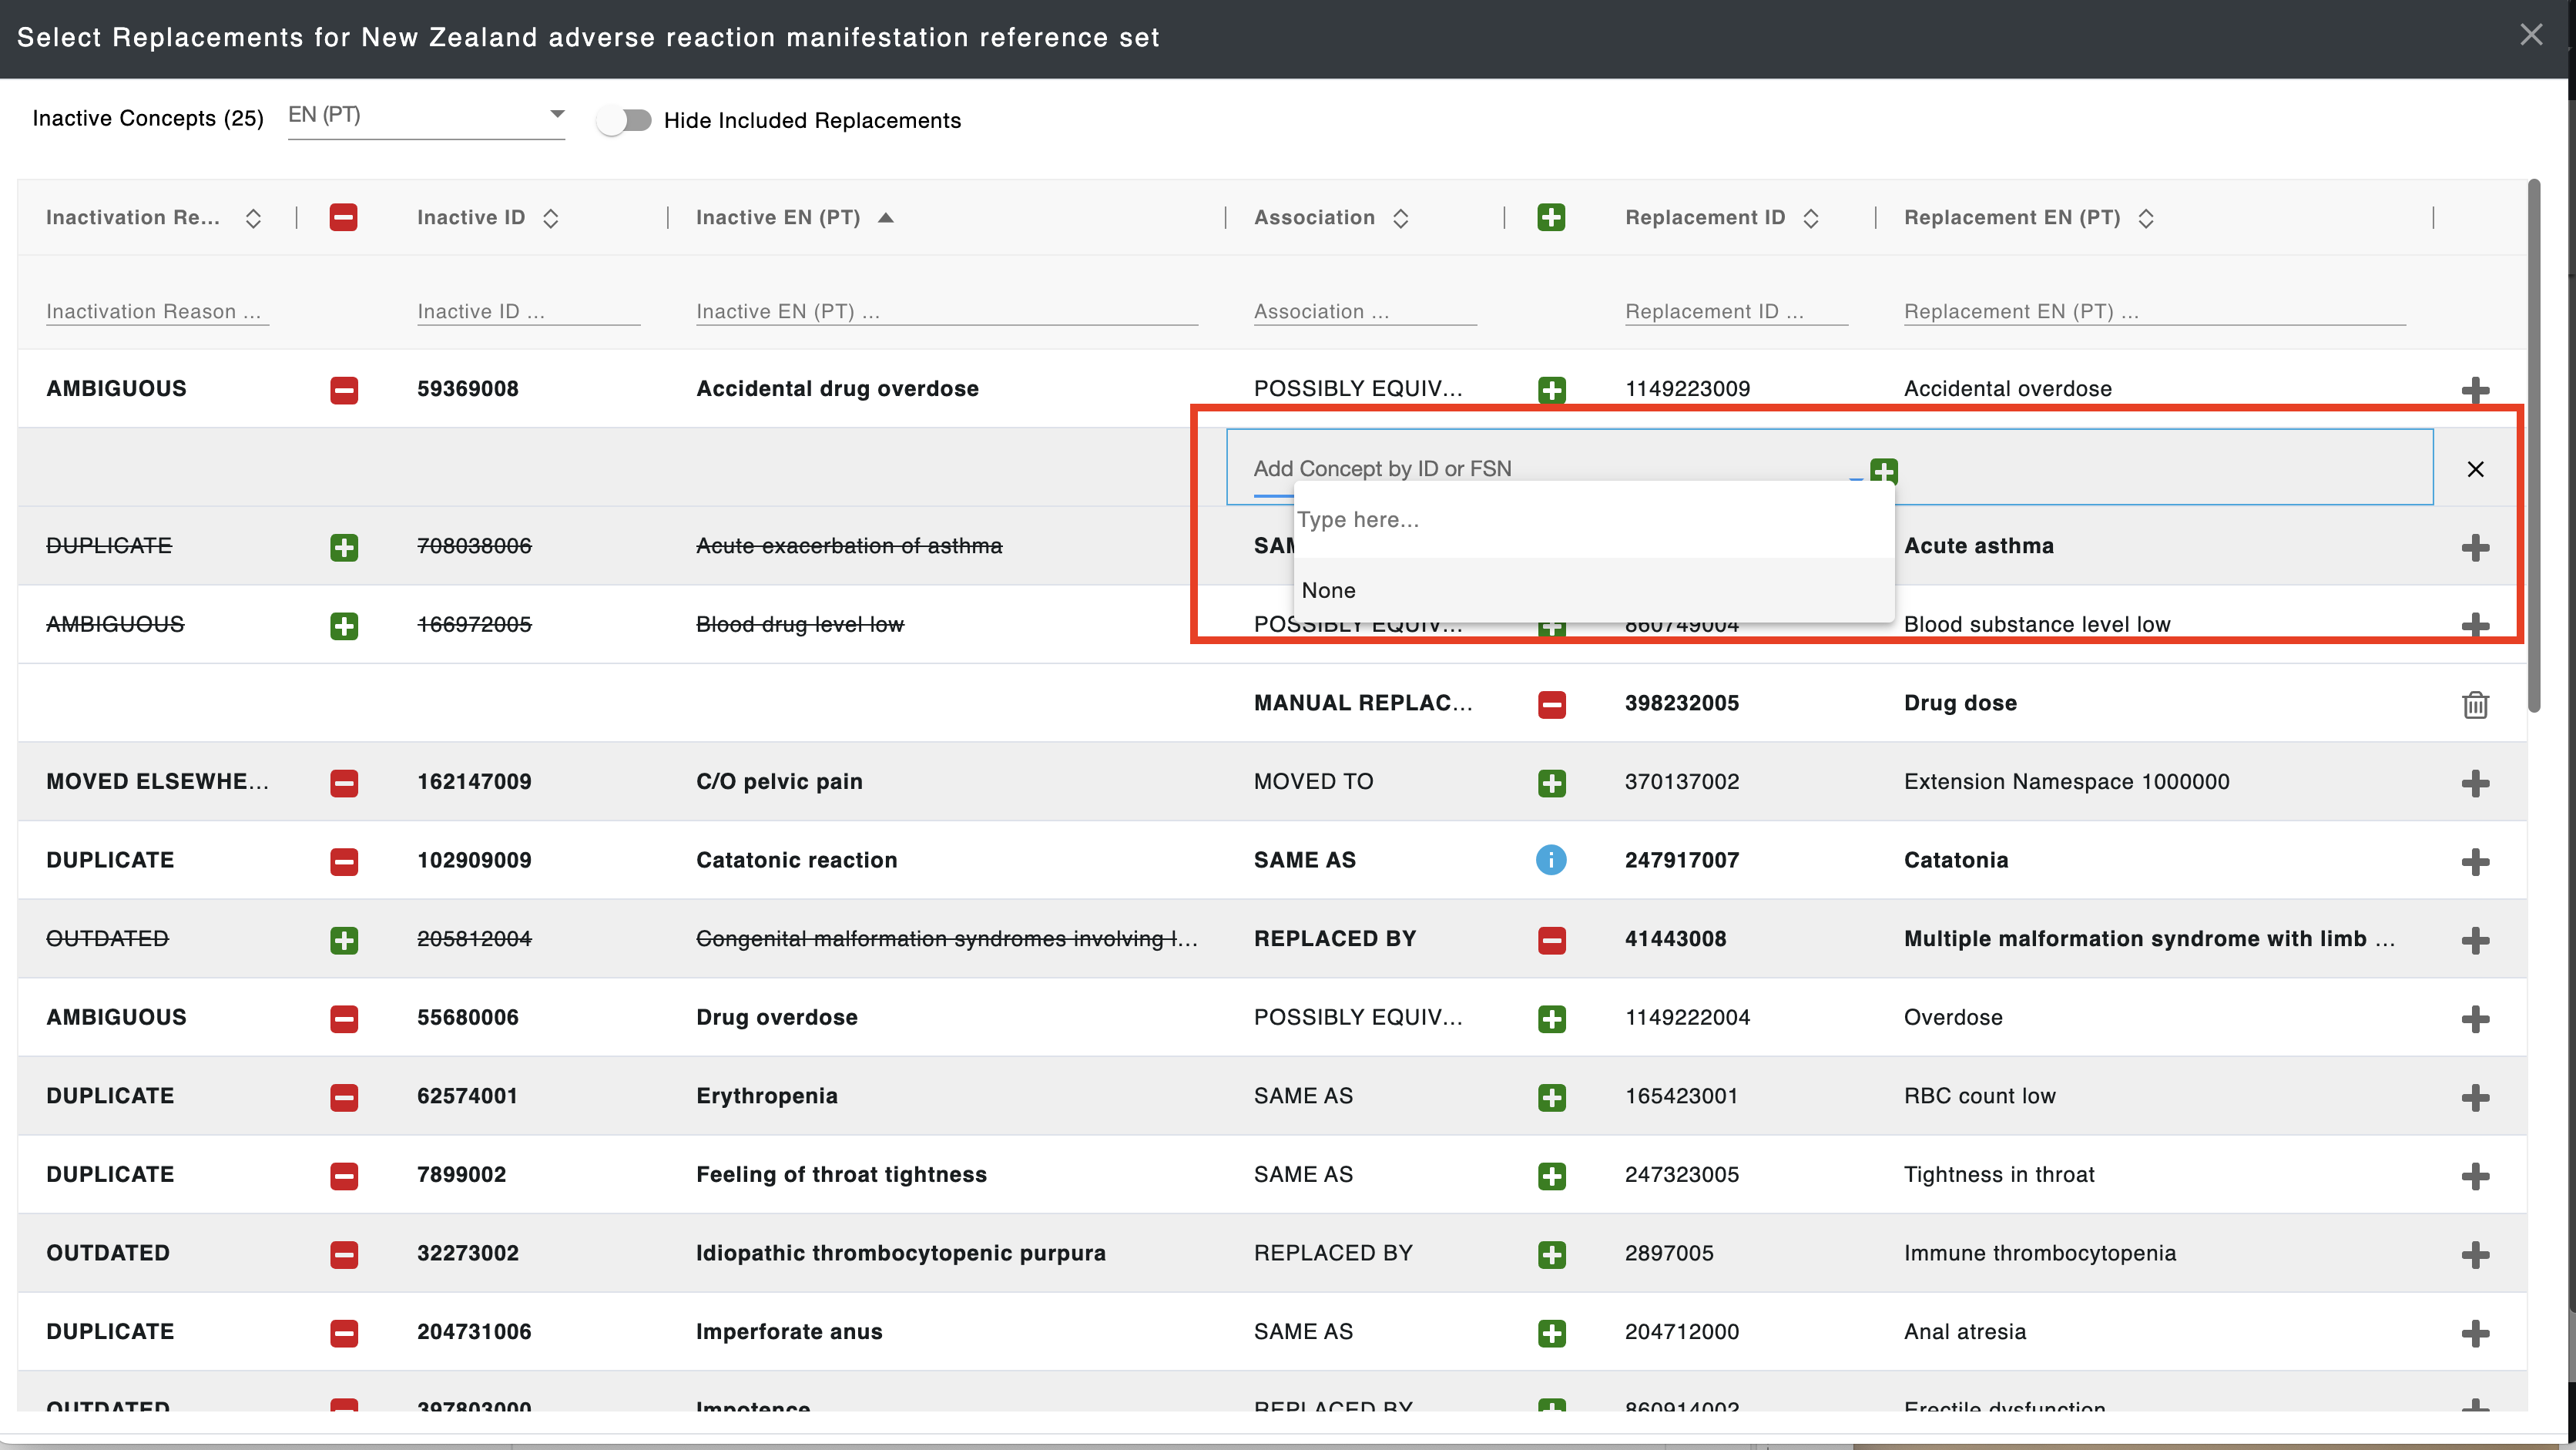Add manual replacement in Extension Namespace 1000000 row
Image resolution: width=2576 pixels, height=1450 pixels.
2475,782
